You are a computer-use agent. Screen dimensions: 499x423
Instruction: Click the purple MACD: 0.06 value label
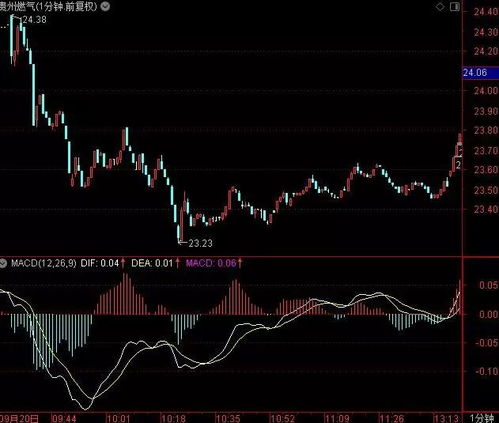click(x=211, y=263)
